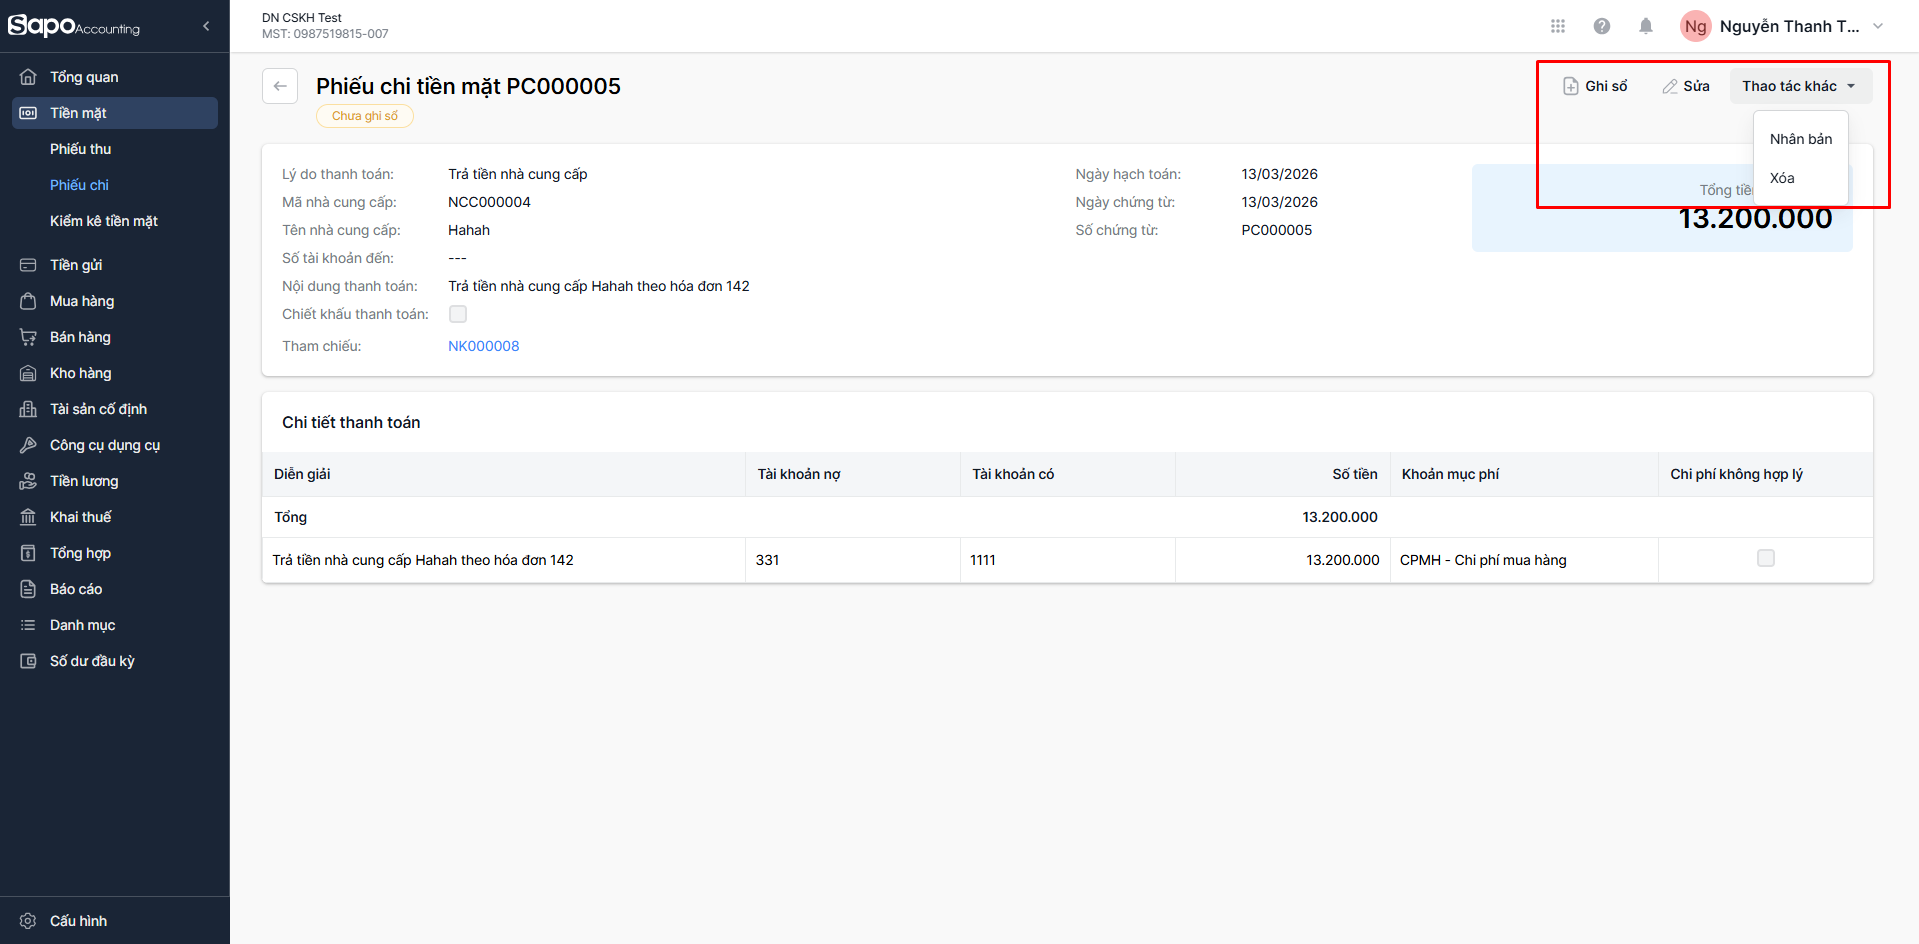
Task: Click the Sửa pencil edit button
Action: pos(1686,86)
